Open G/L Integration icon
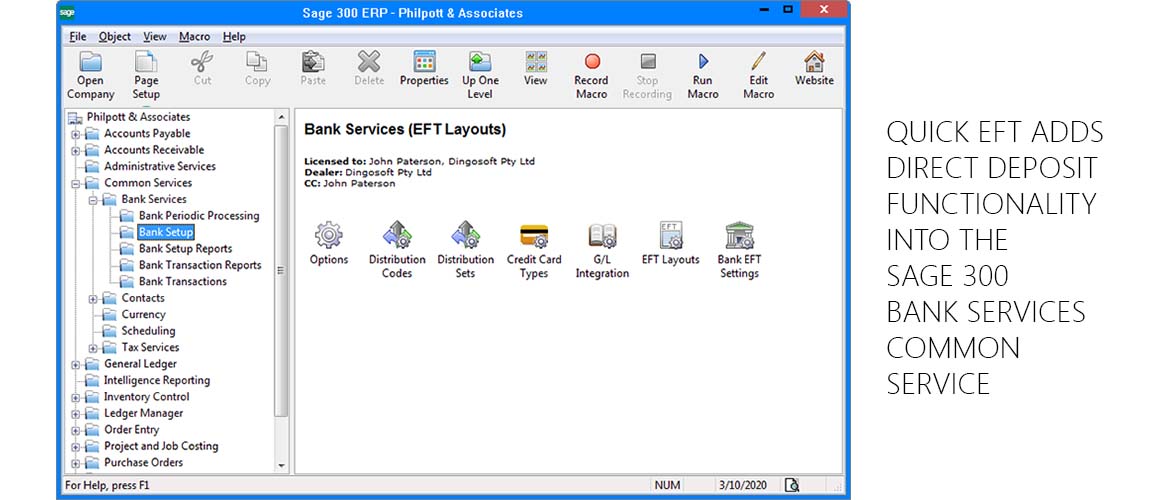 [602, 250]
